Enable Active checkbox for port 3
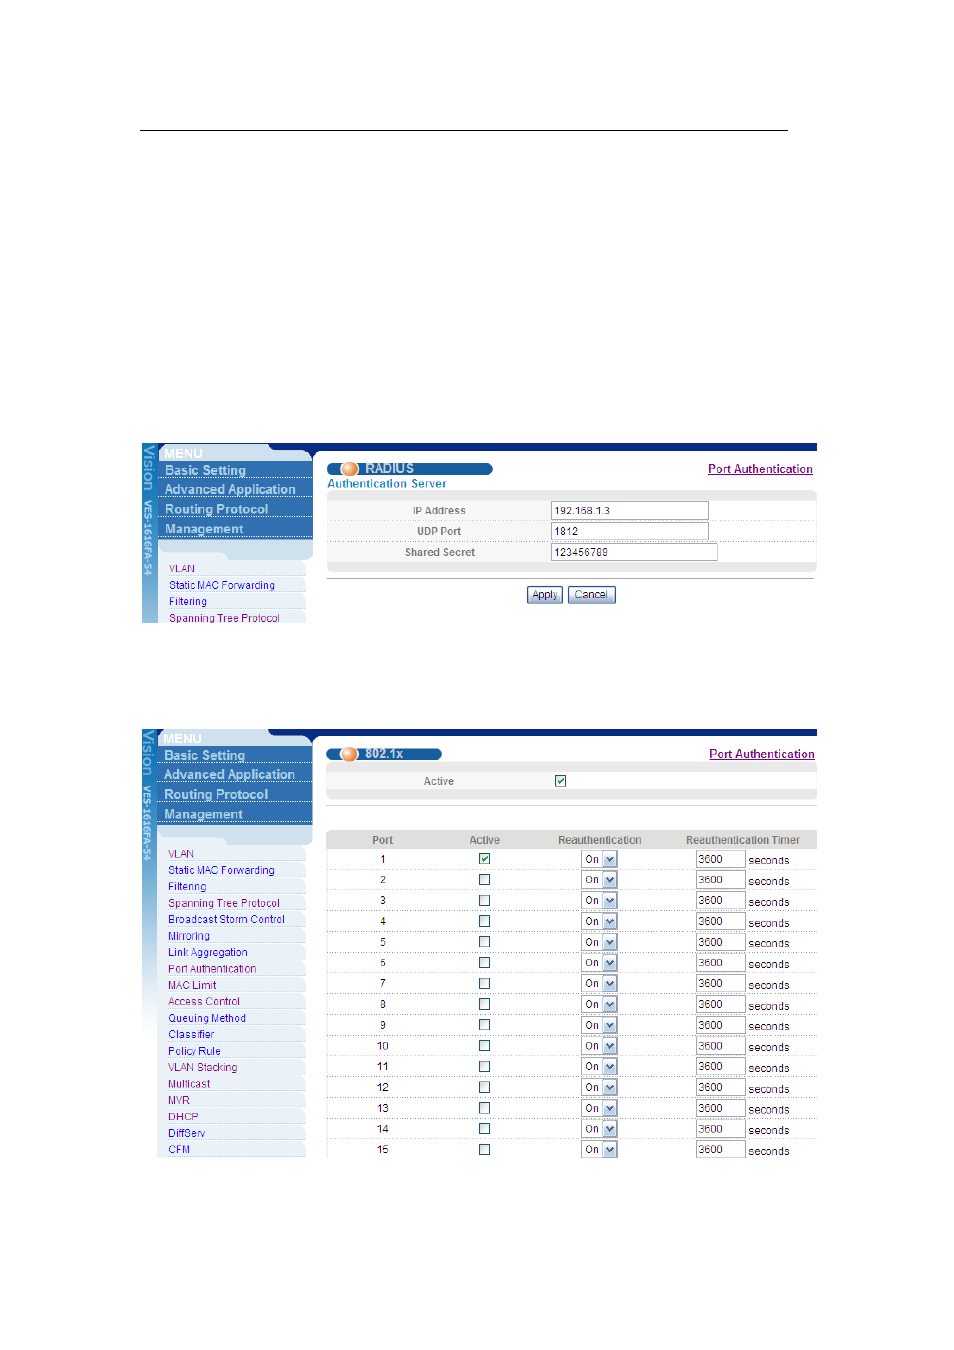The image size is (954, 1350). tap(485, 901)
